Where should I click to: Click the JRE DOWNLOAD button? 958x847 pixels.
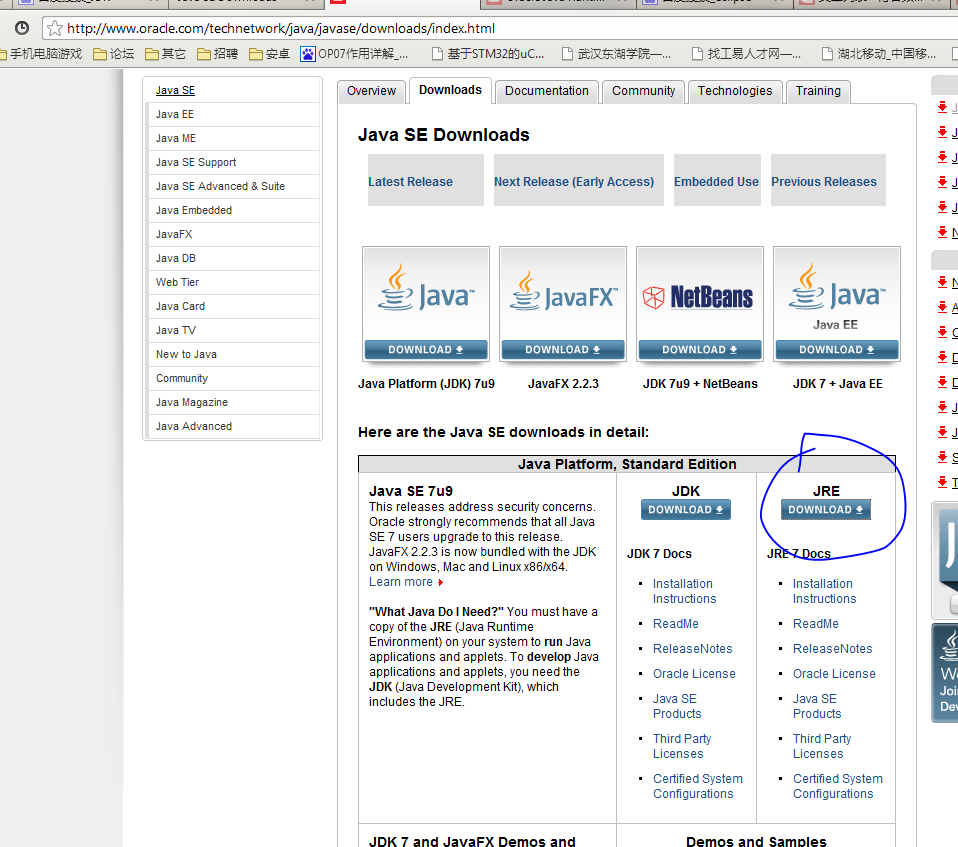(x=825, y=510)
